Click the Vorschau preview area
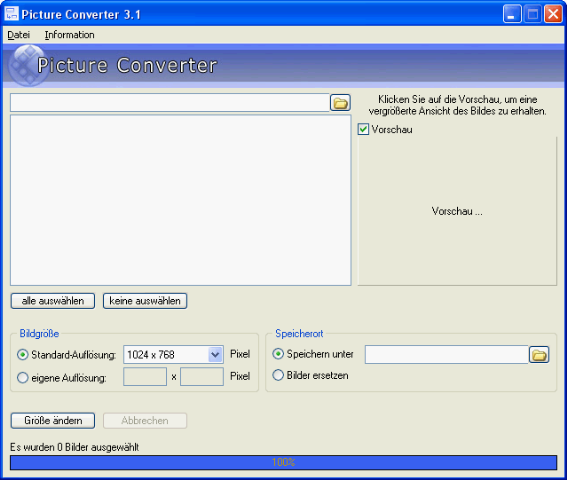 pyautogui.click(x=457, y=211)
